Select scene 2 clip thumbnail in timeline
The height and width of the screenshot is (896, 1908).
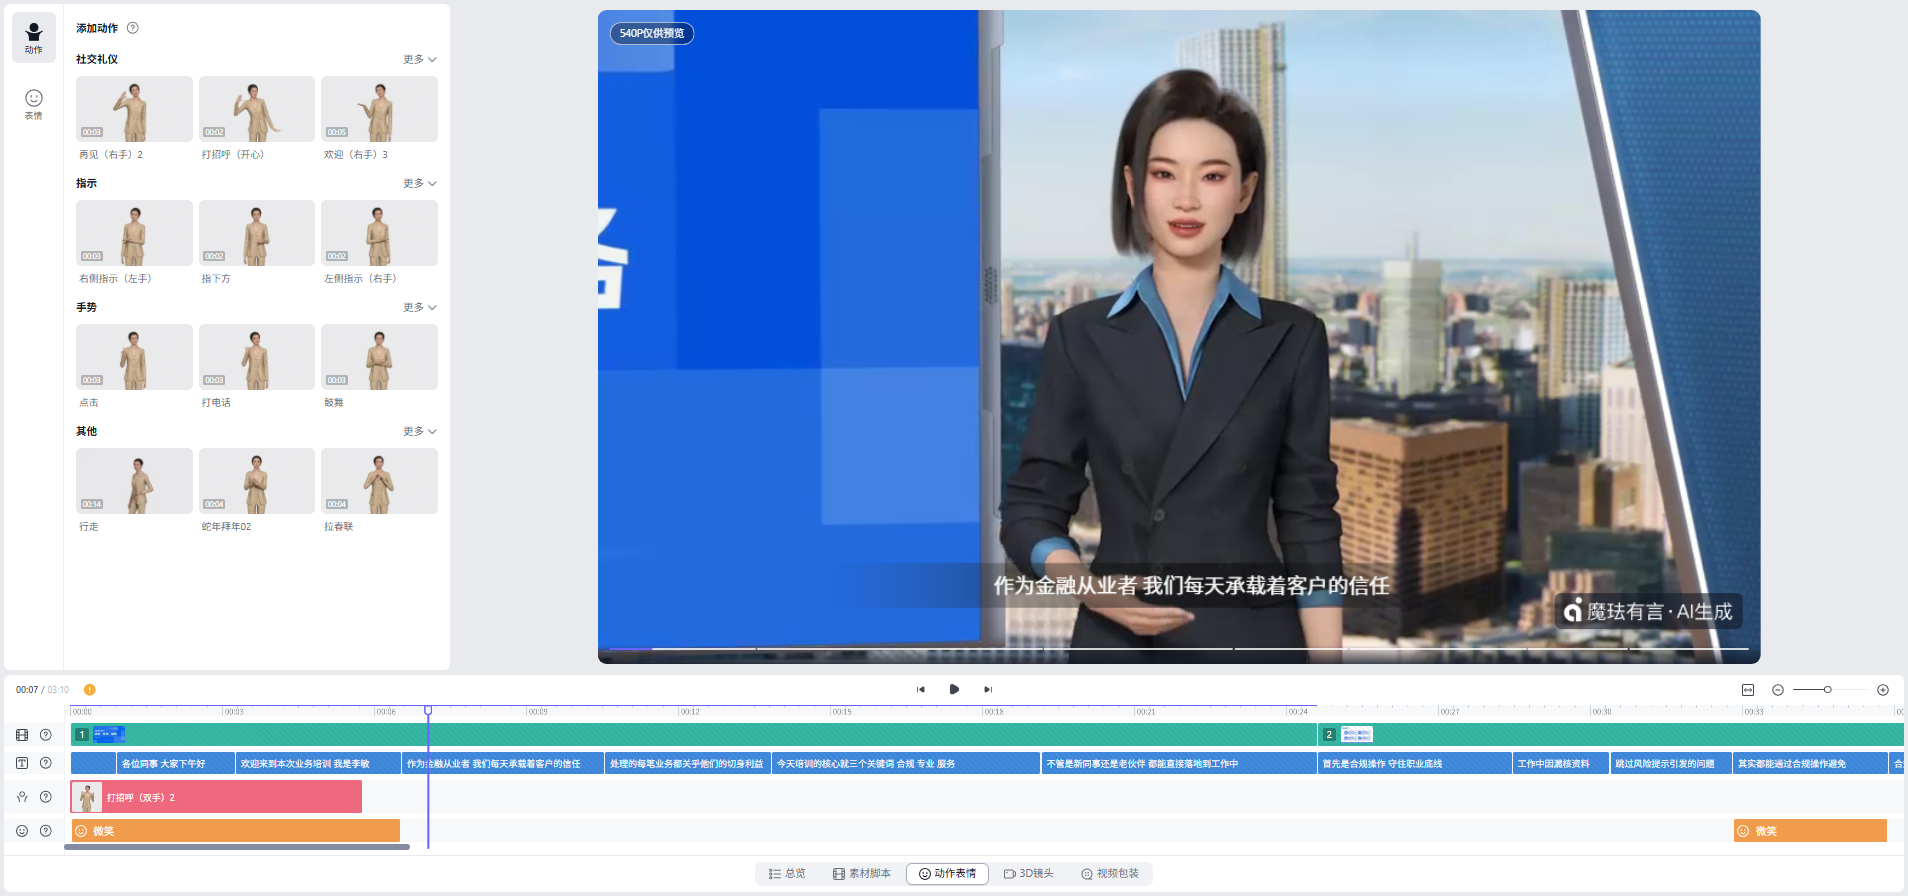click(x=1357, y=735)
